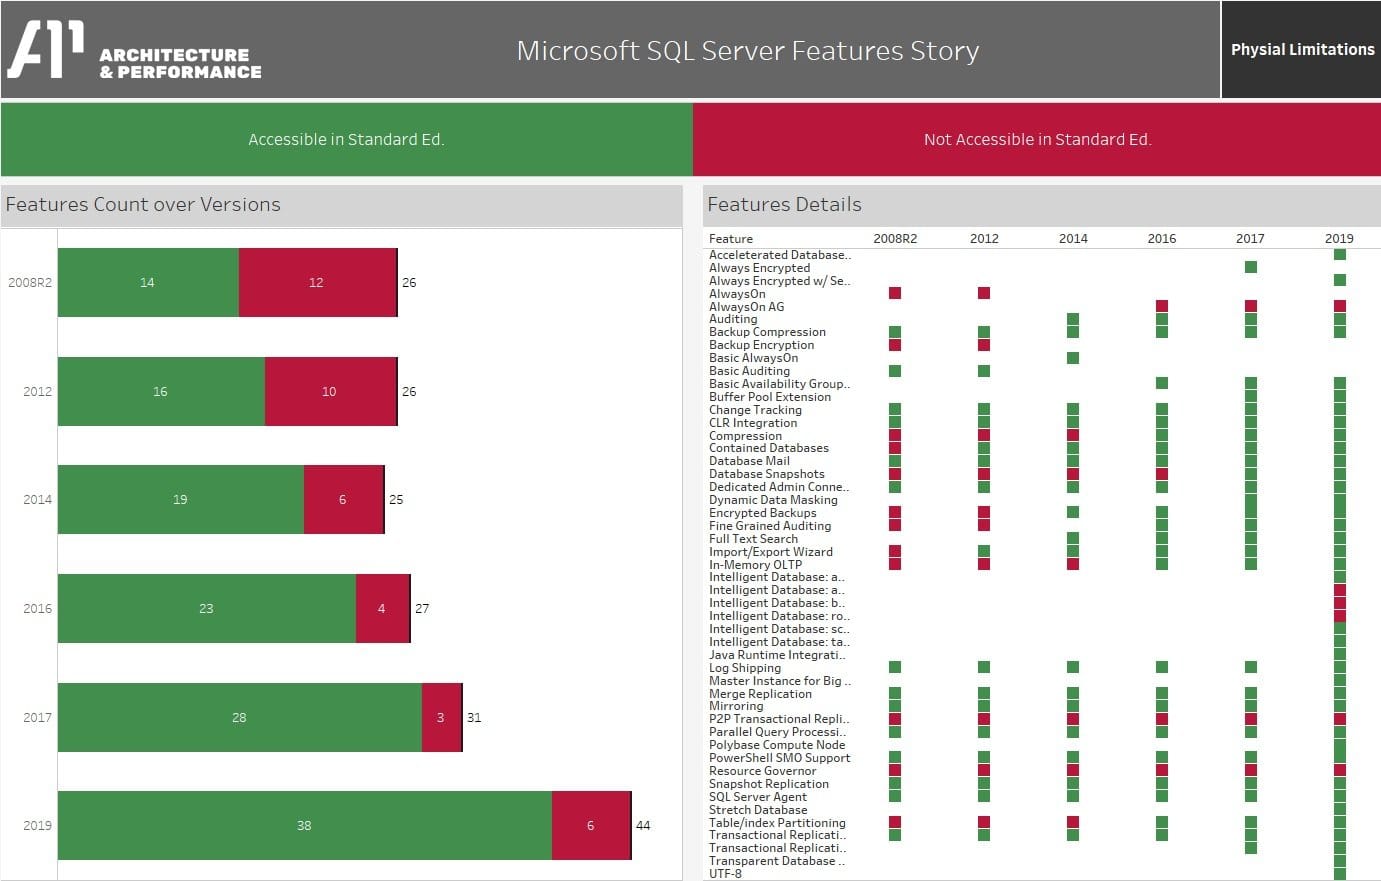Click the Architecture & Performance logo
Viewport: 1381px width, 881px height.
[135, 50]
